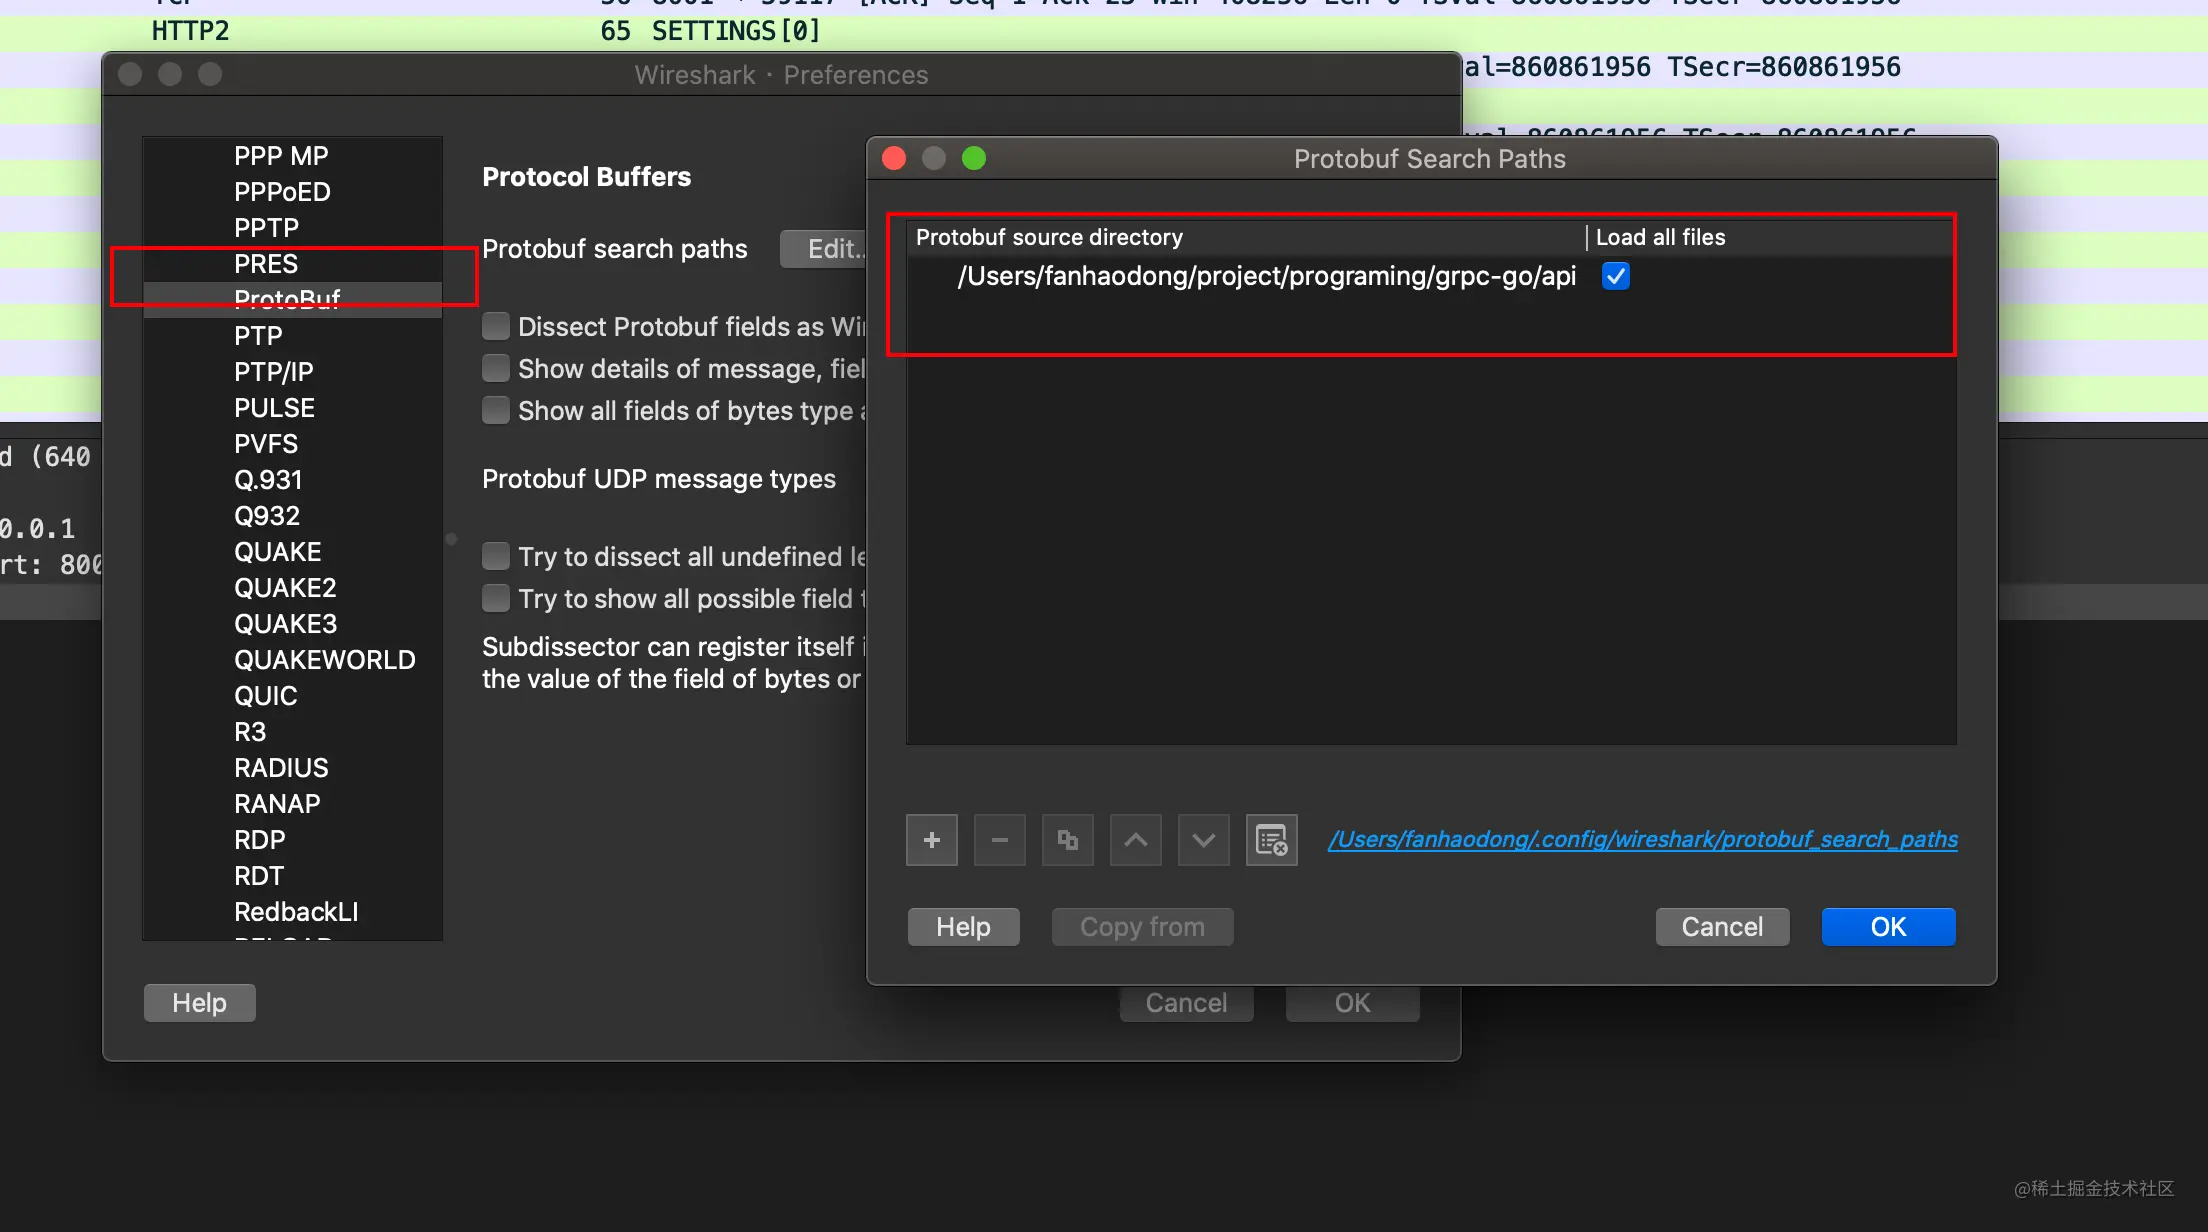Viewport: 2208px width, 1232px height.
Task: Select RDP in the protocol list
Action: [292, 840]
